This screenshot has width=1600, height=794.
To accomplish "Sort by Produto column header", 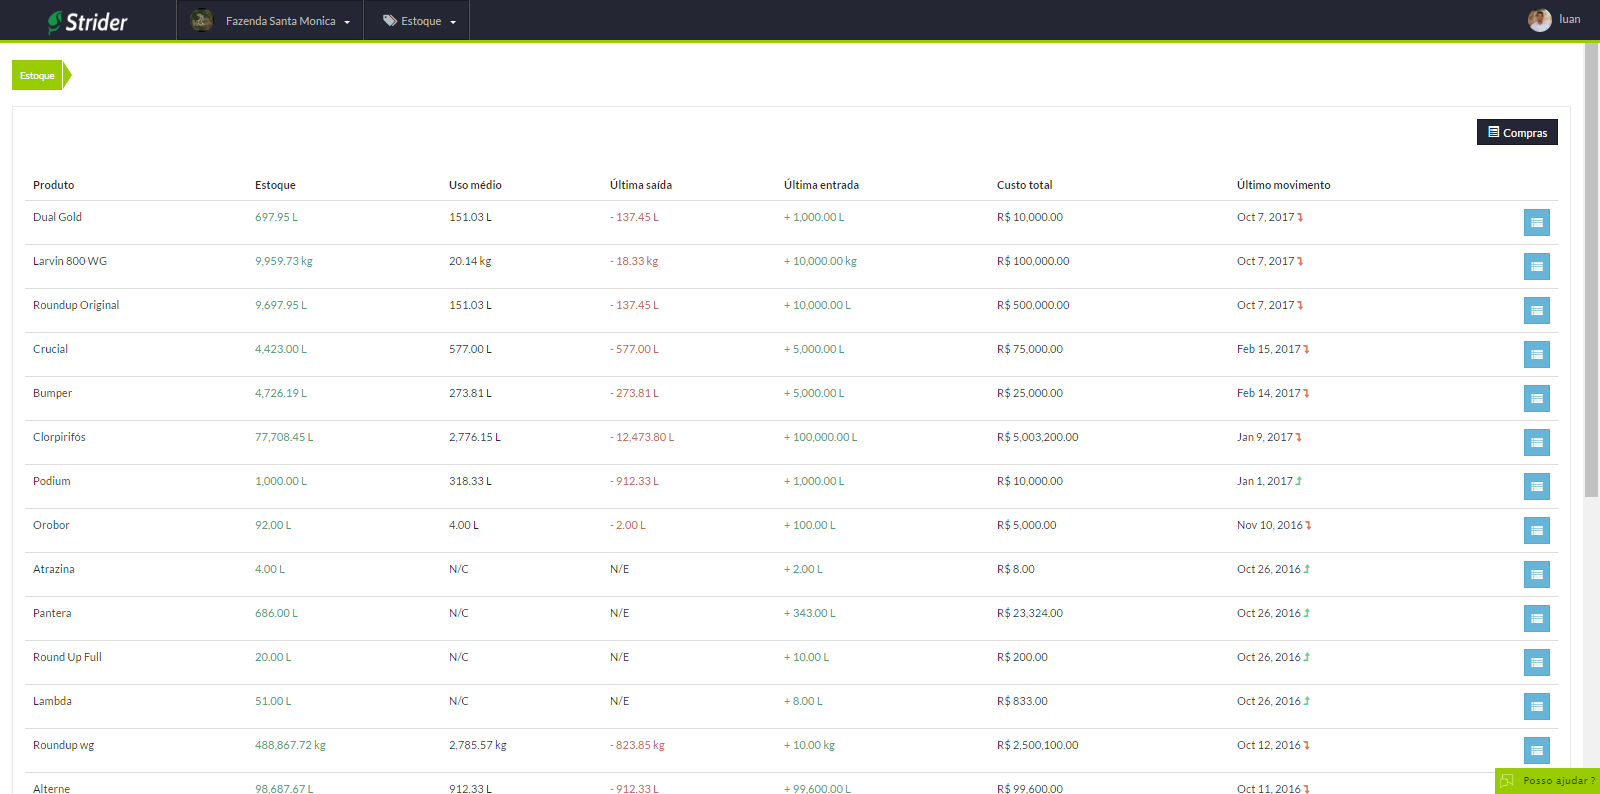I will (x=54, y=185).
